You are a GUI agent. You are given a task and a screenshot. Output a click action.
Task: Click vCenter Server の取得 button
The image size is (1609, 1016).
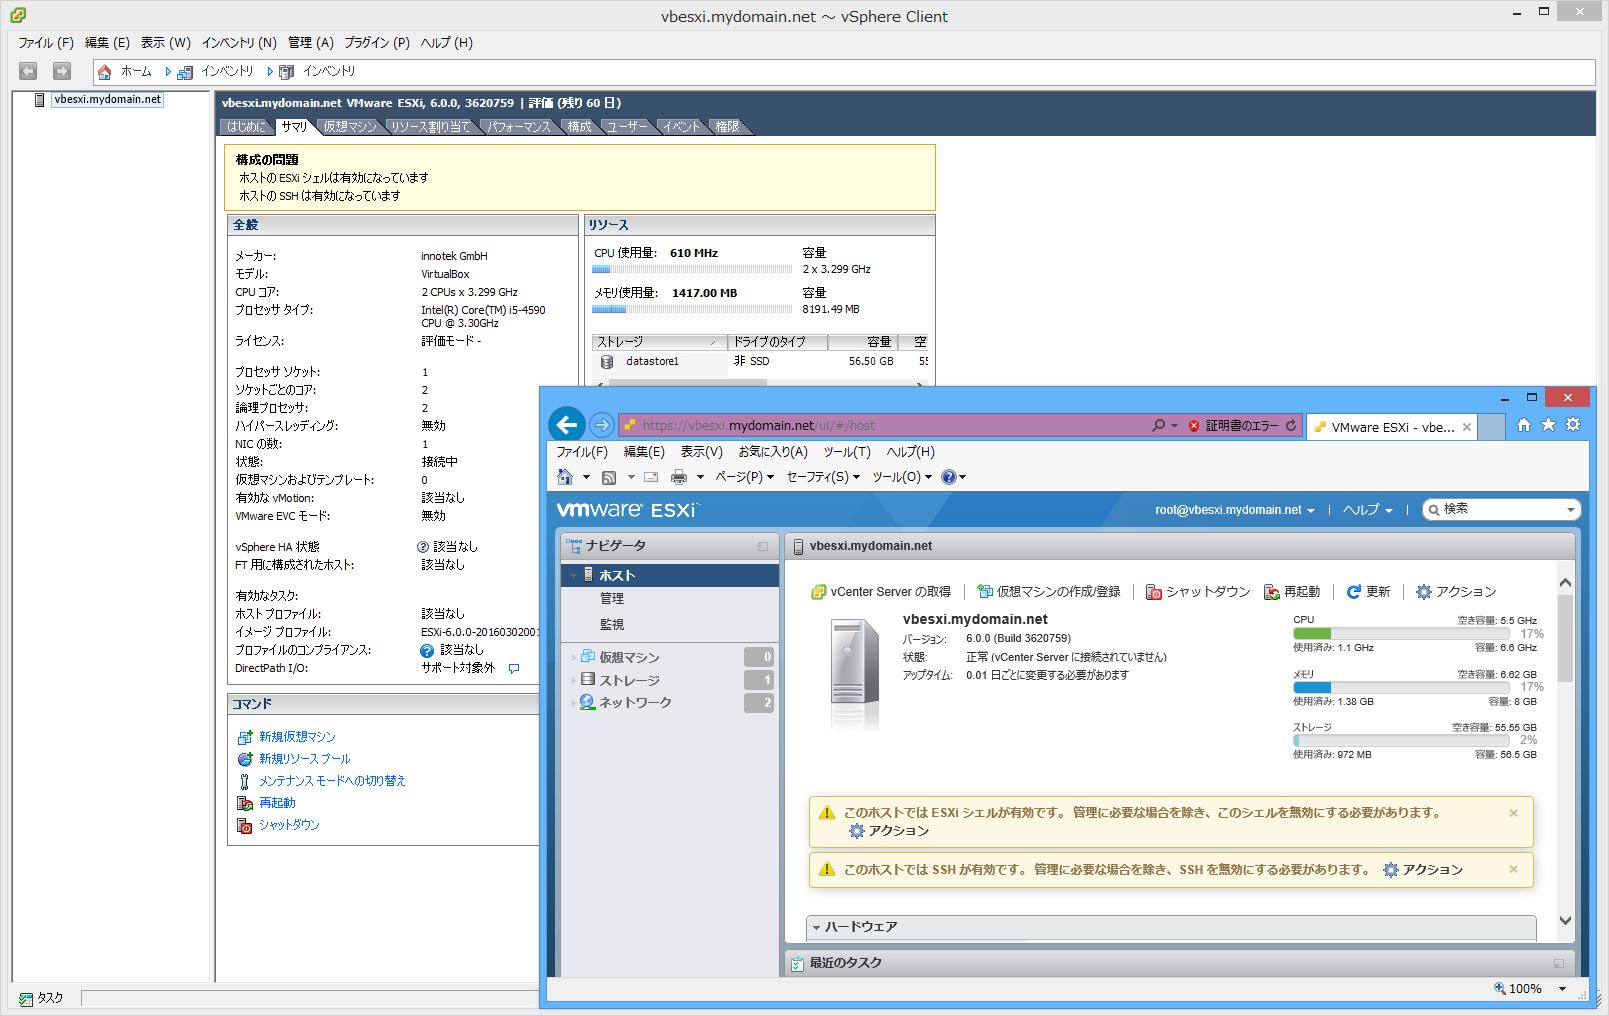880,592
